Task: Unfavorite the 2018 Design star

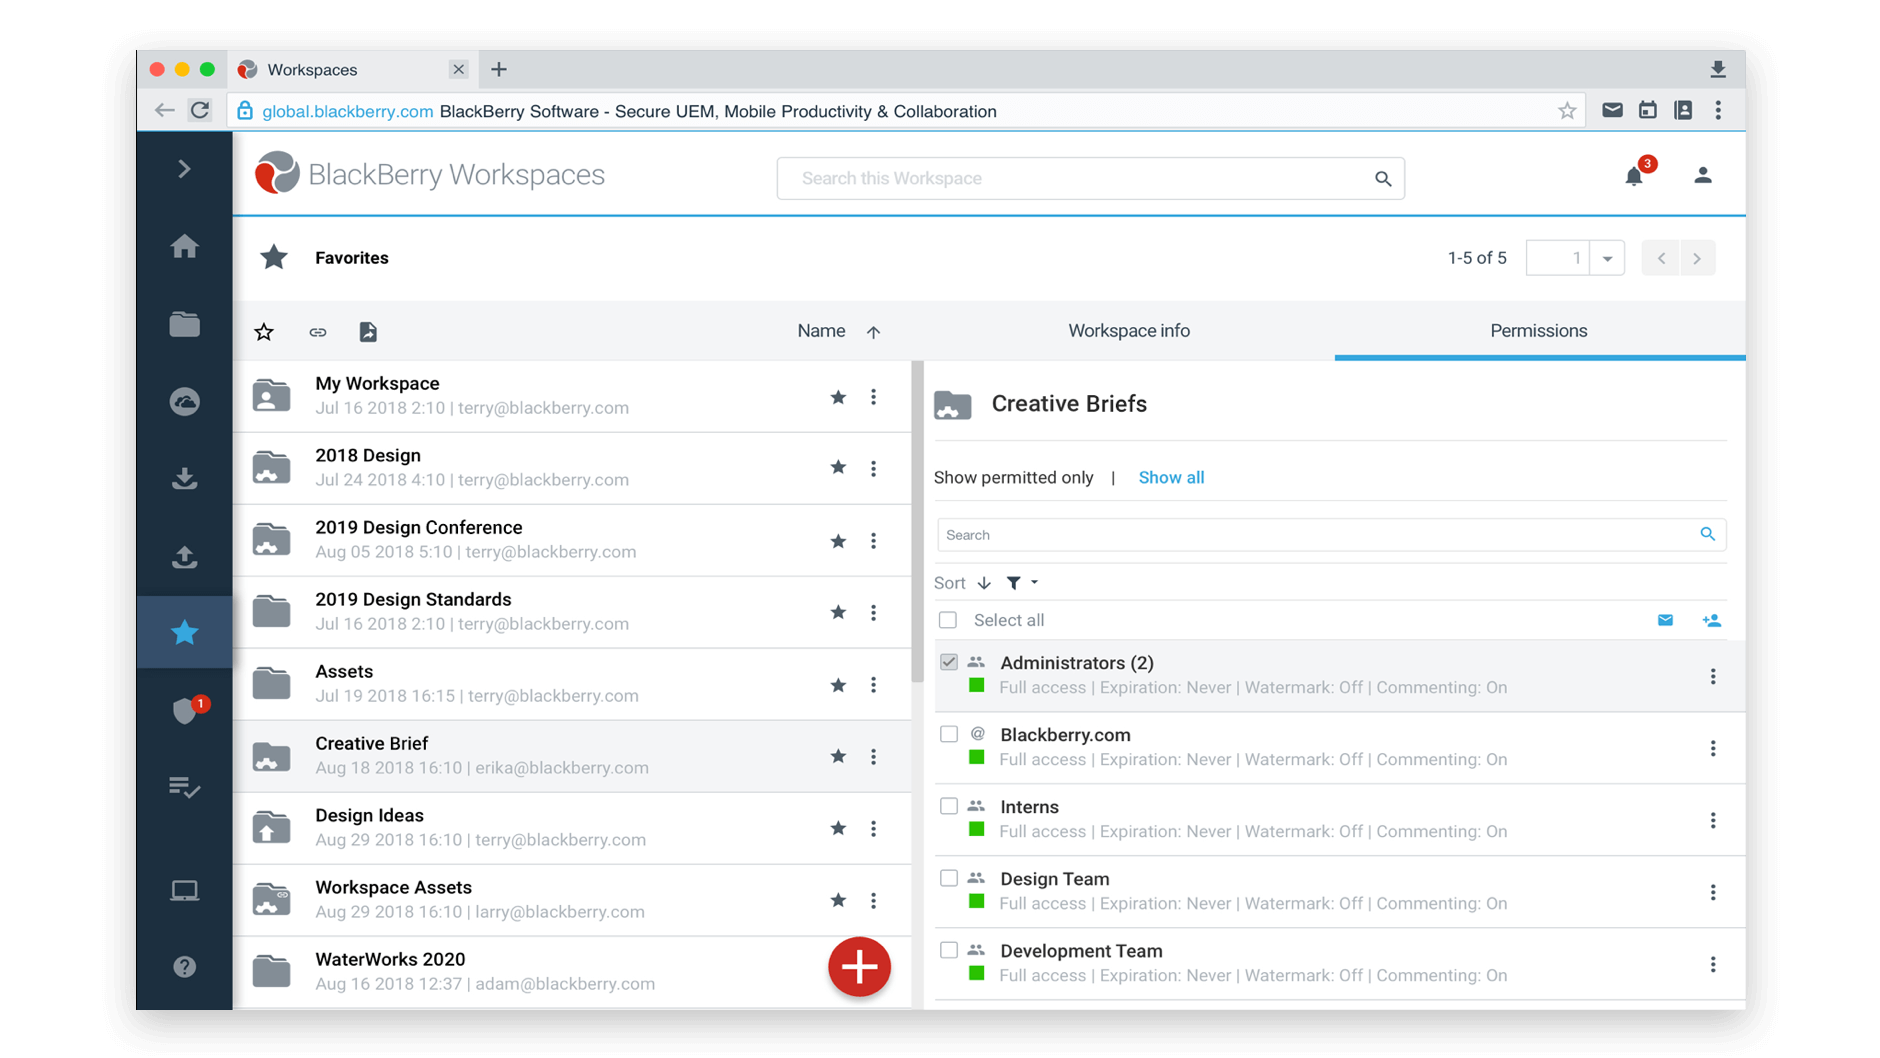Action: (838, 468)
